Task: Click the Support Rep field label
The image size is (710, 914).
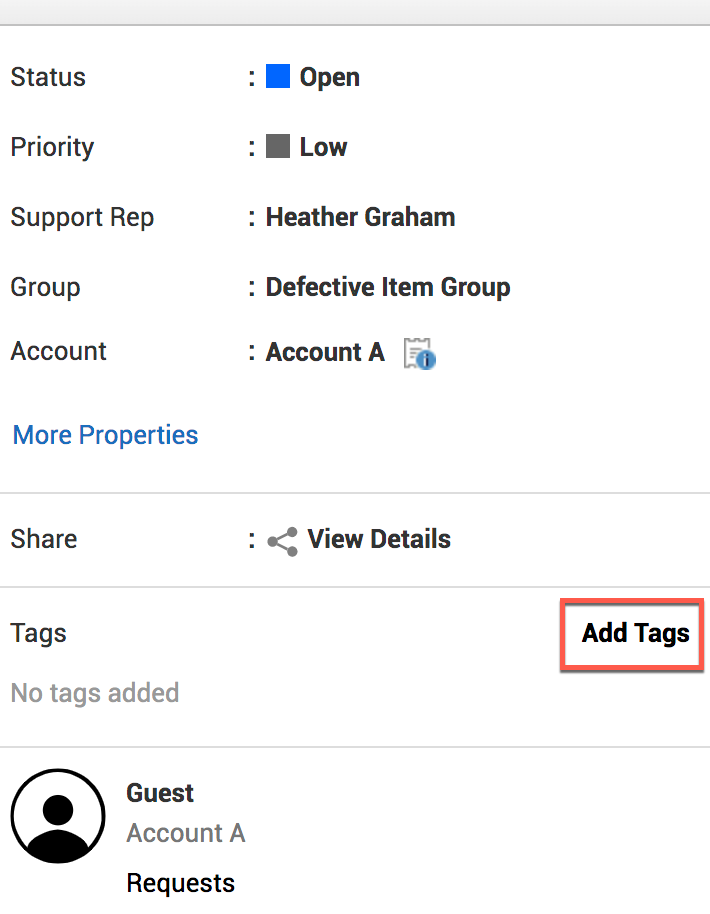Action: pos(82,217)
